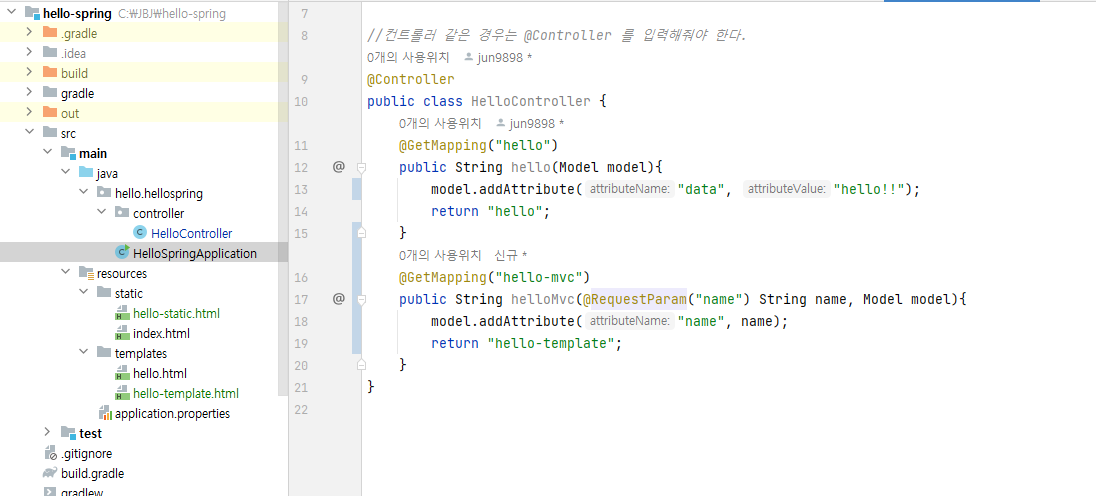Click the index.html file icon
This screenshot has width=1096, height=496.
click(122, 333)
